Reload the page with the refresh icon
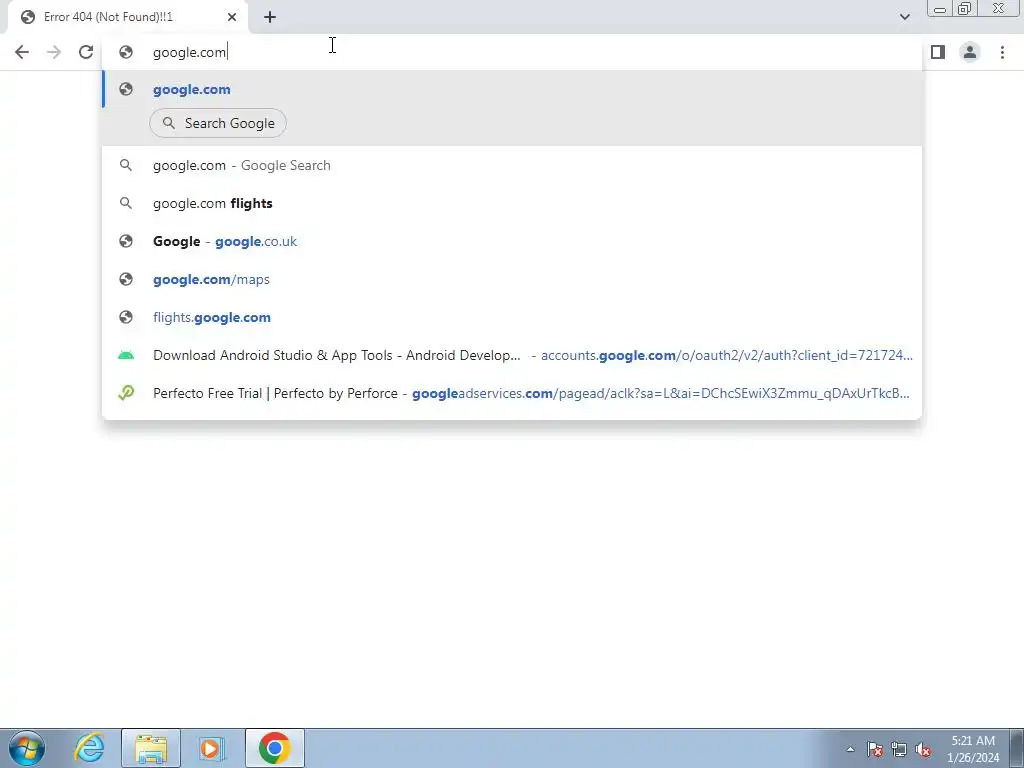 coord(86,52)
